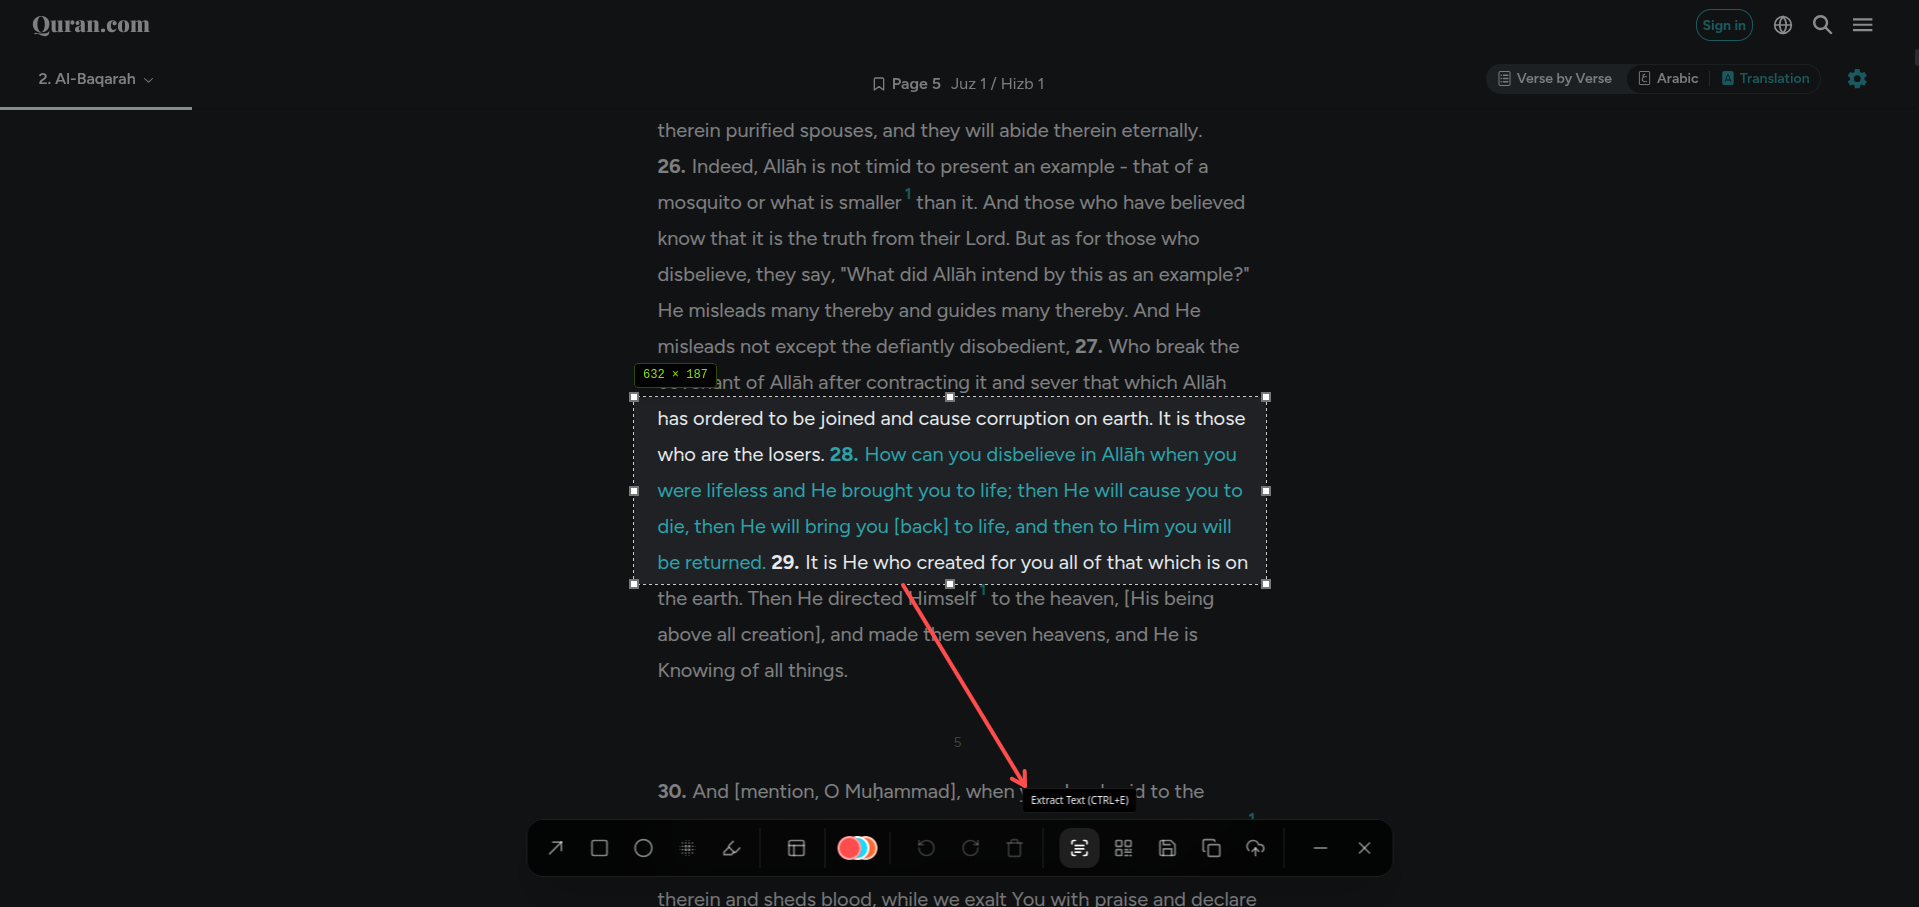Click the Juz 1 / Hizb 1 label
The image size is (1919, 907).
(x=997, y=84)
